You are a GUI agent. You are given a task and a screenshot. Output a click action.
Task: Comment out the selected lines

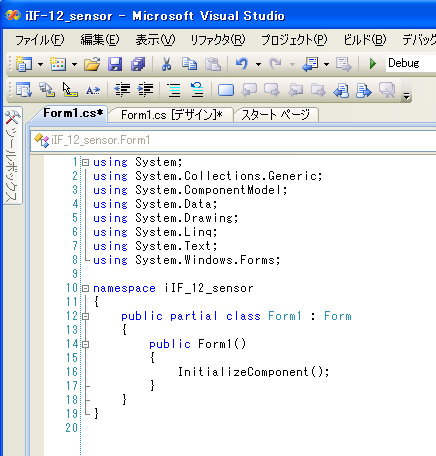coord(174,90)
